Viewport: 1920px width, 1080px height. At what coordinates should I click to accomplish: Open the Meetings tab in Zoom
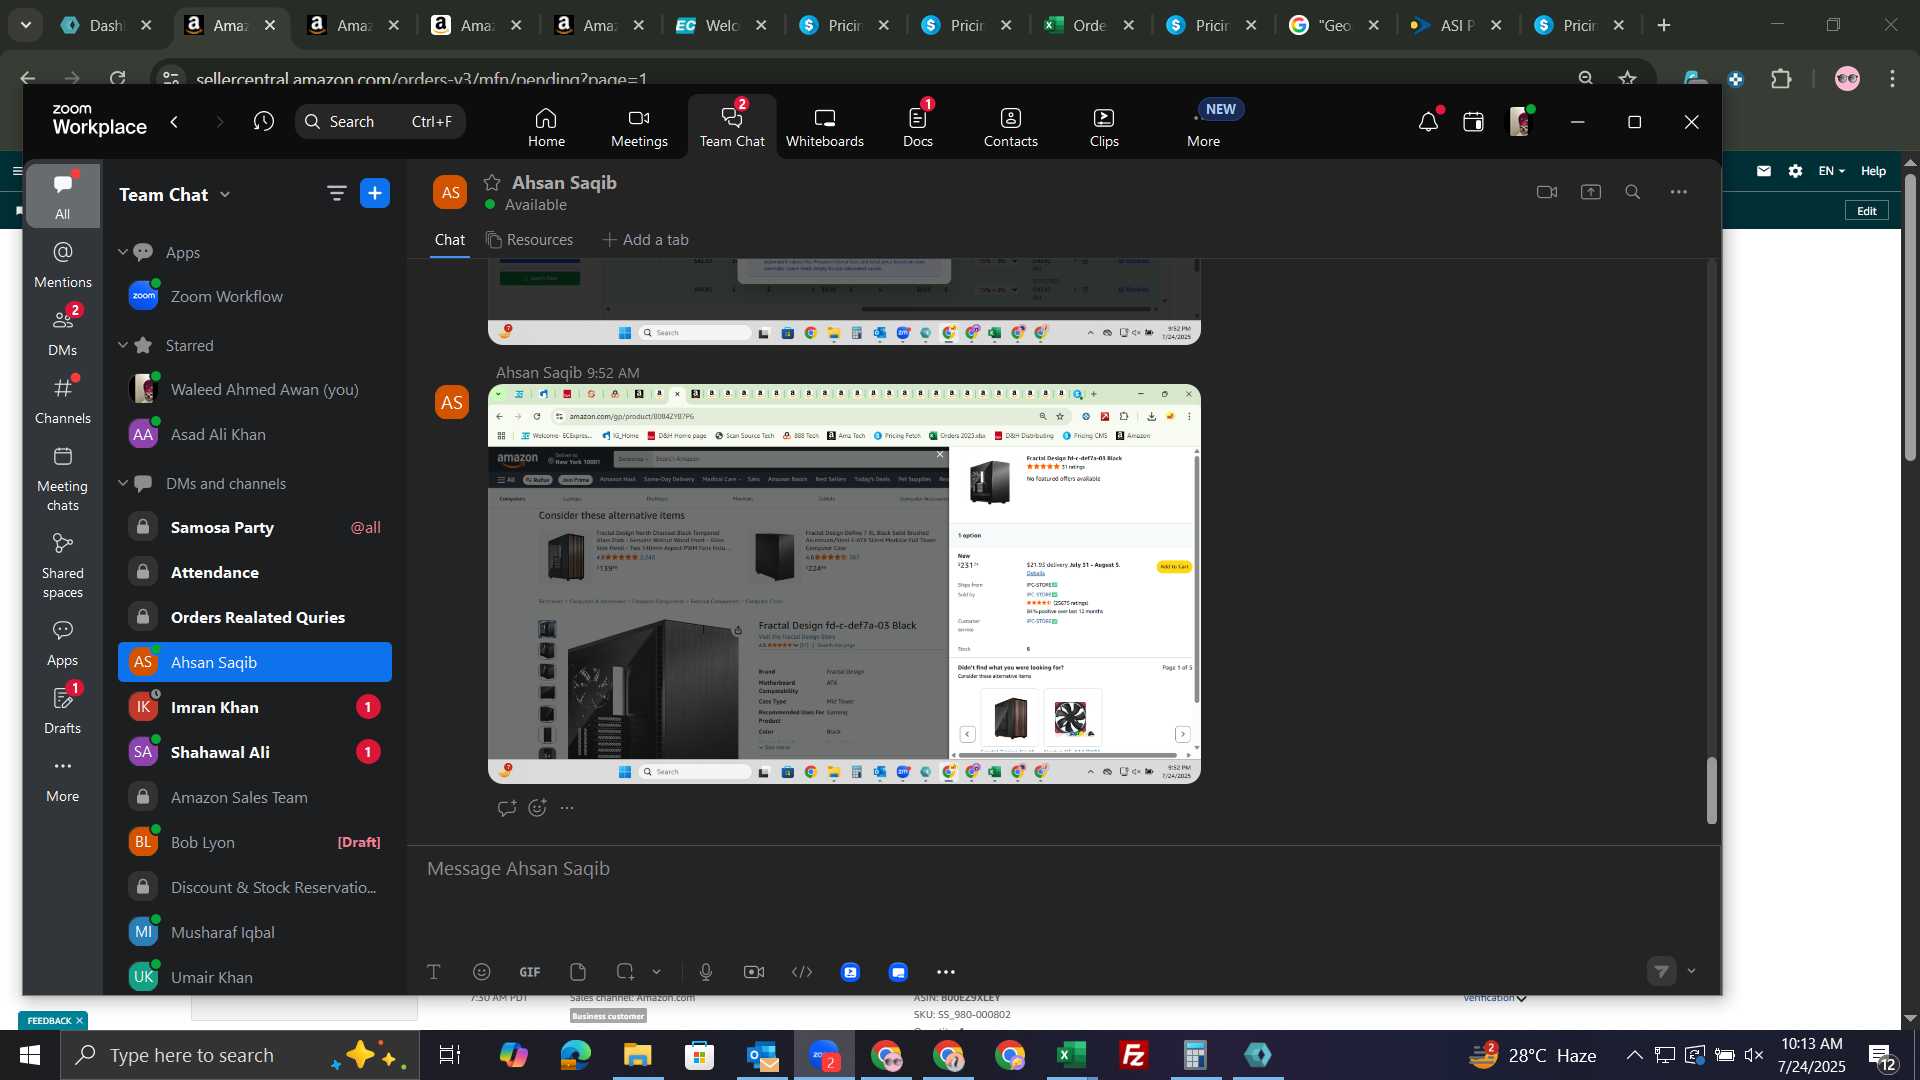[639, 127]
